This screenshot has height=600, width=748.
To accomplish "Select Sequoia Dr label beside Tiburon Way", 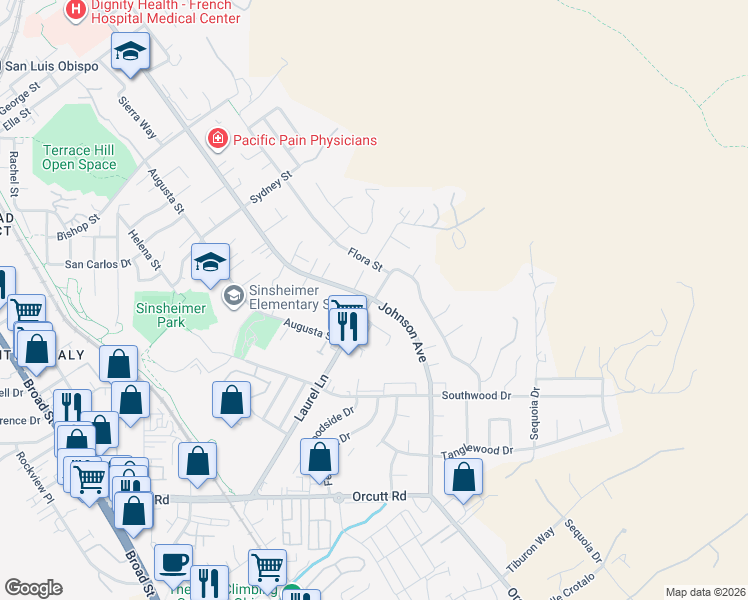I will (583, 541).
